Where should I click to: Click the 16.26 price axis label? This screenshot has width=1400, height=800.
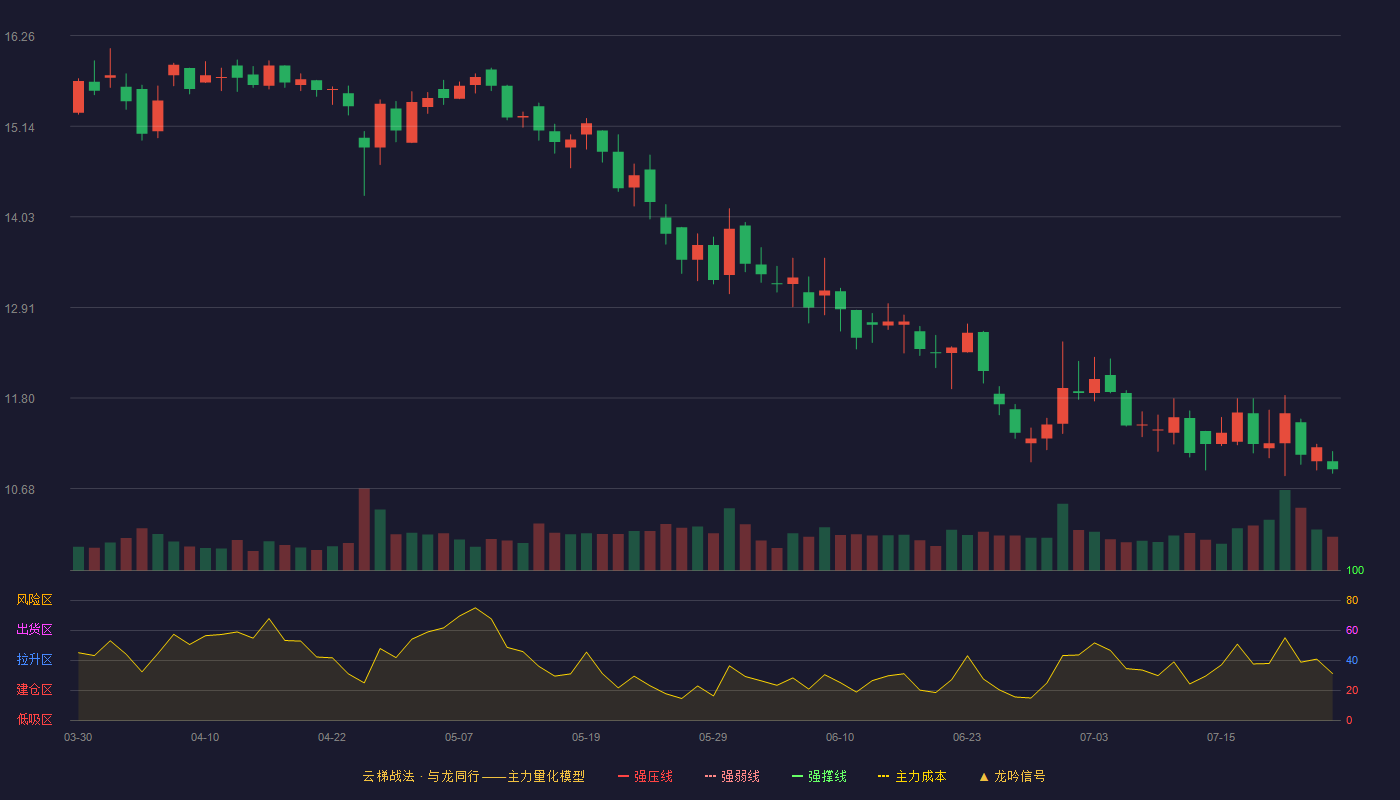[x=19, y=37]
